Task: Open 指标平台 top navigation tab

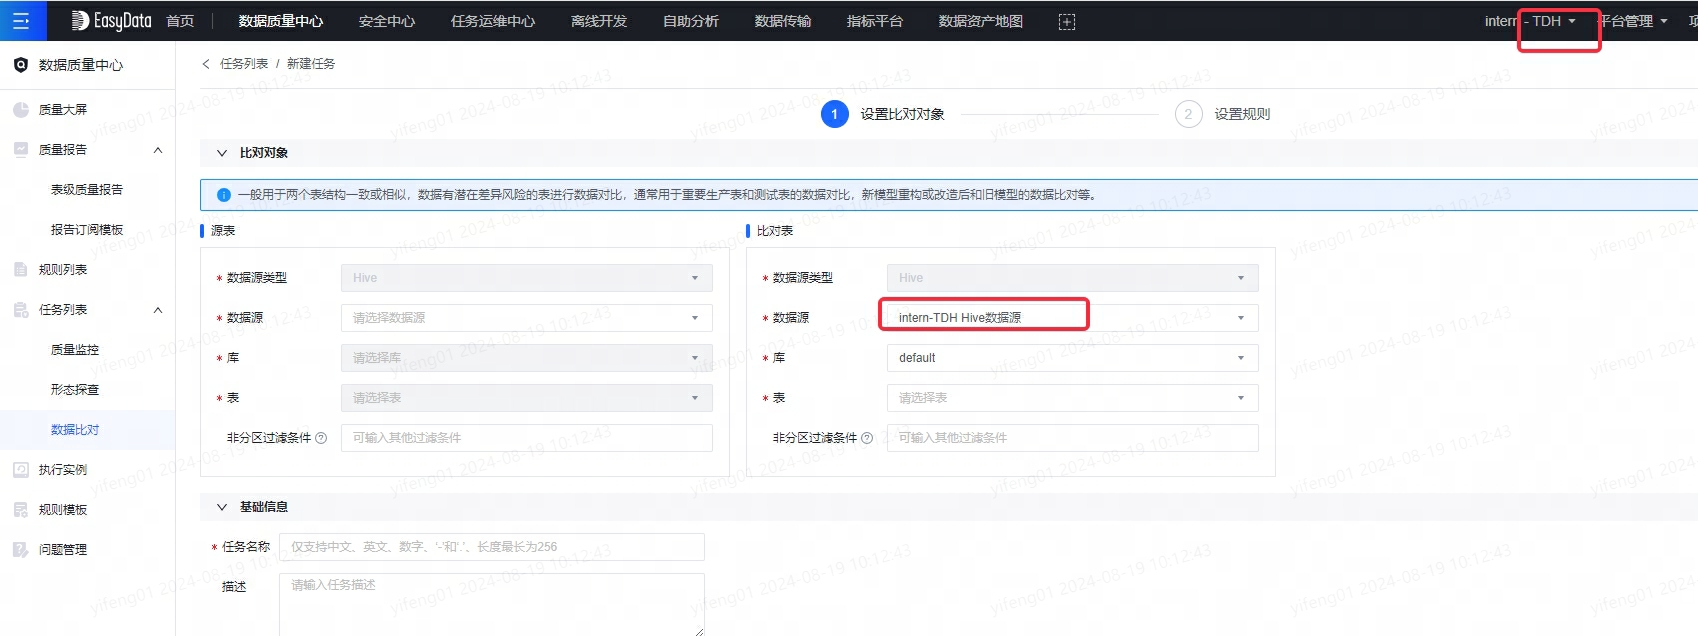Action: [875, 21]
